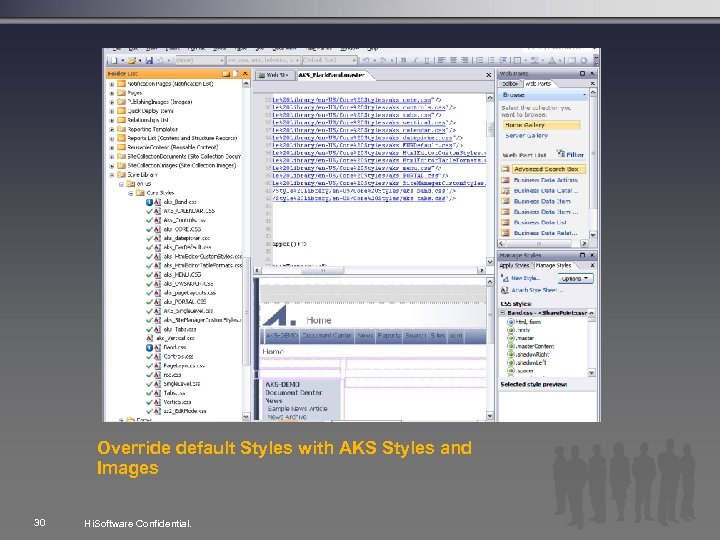Viewport: 720px width, 540px height.
Task: Click the Save disk toolbar icon
Action: pos(149,60)
